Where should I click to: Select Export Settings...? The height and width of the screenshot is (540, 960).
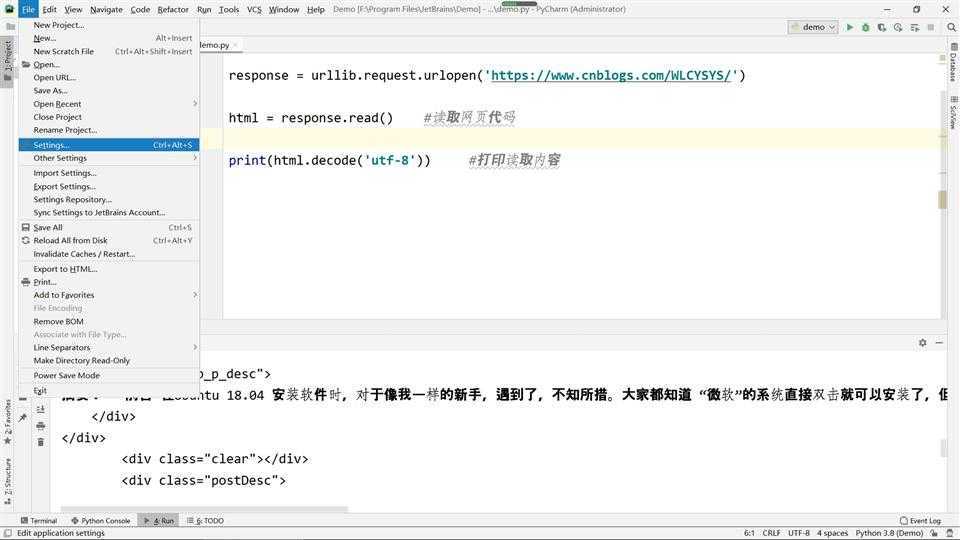click(x=109, y=187)
